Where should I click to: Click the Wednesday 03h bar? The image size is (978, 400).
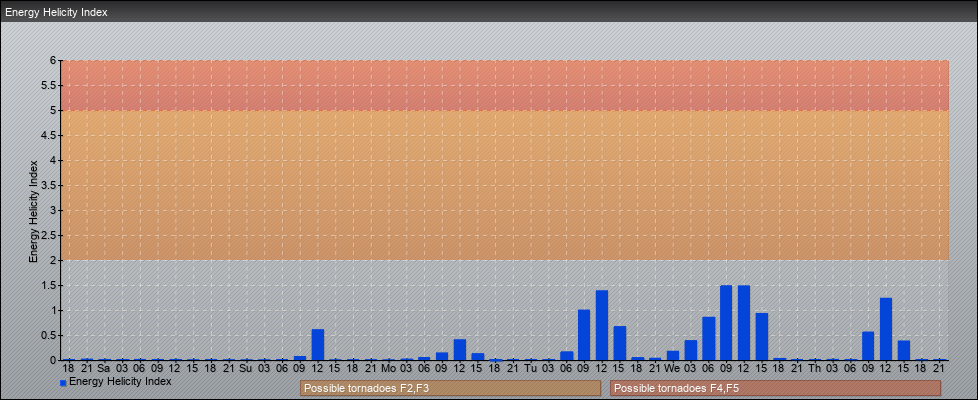pos(690,350)
